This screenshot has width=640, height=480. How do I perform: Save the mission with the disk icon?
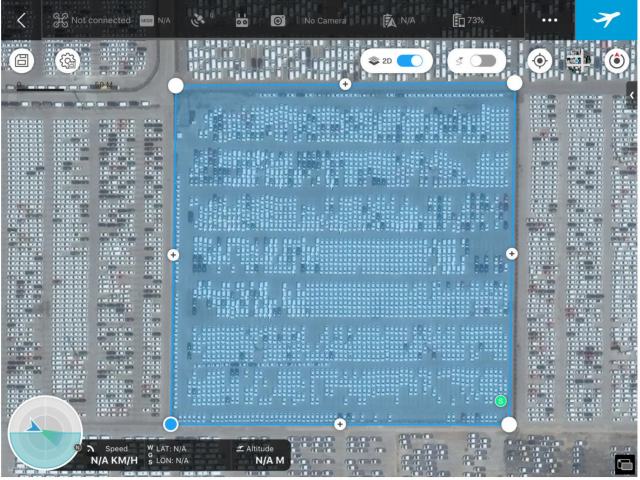click(x=21, y=61)
